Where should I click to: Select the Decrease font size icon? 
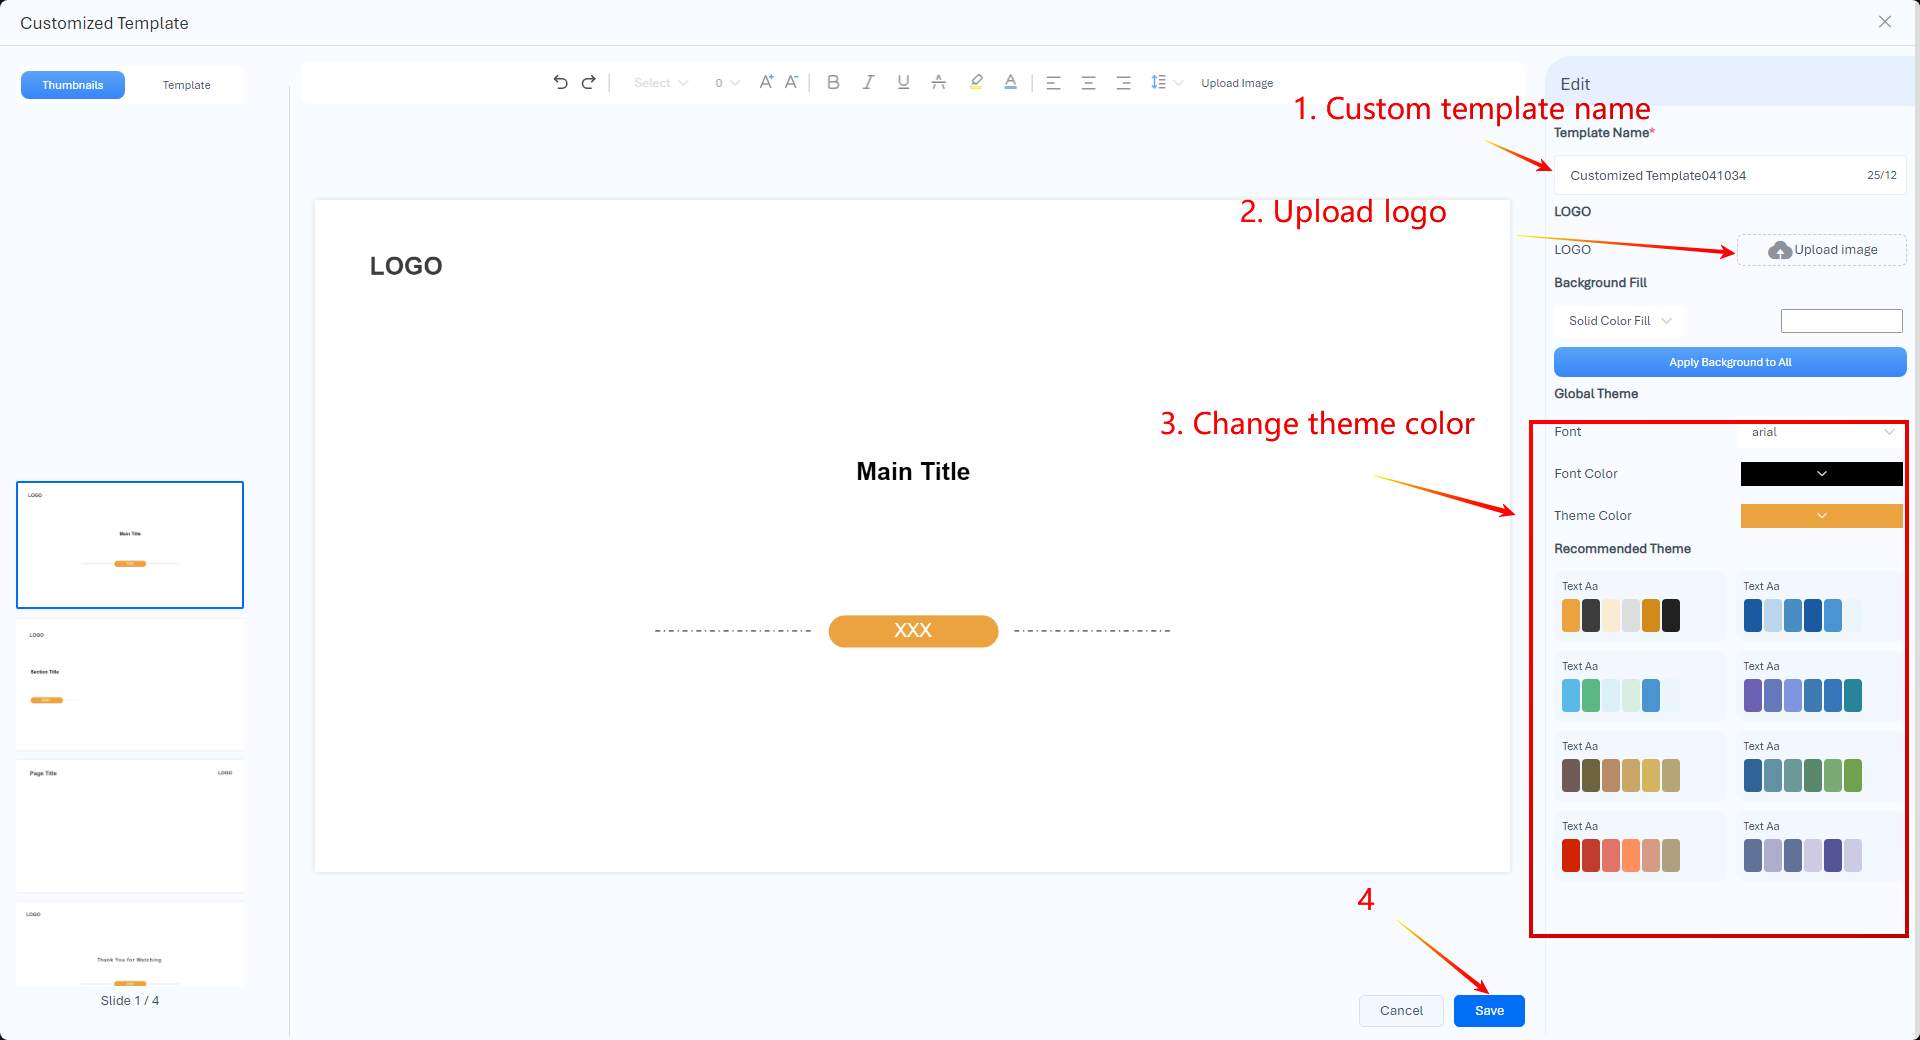pyautogui.click(x=791, y=82)
